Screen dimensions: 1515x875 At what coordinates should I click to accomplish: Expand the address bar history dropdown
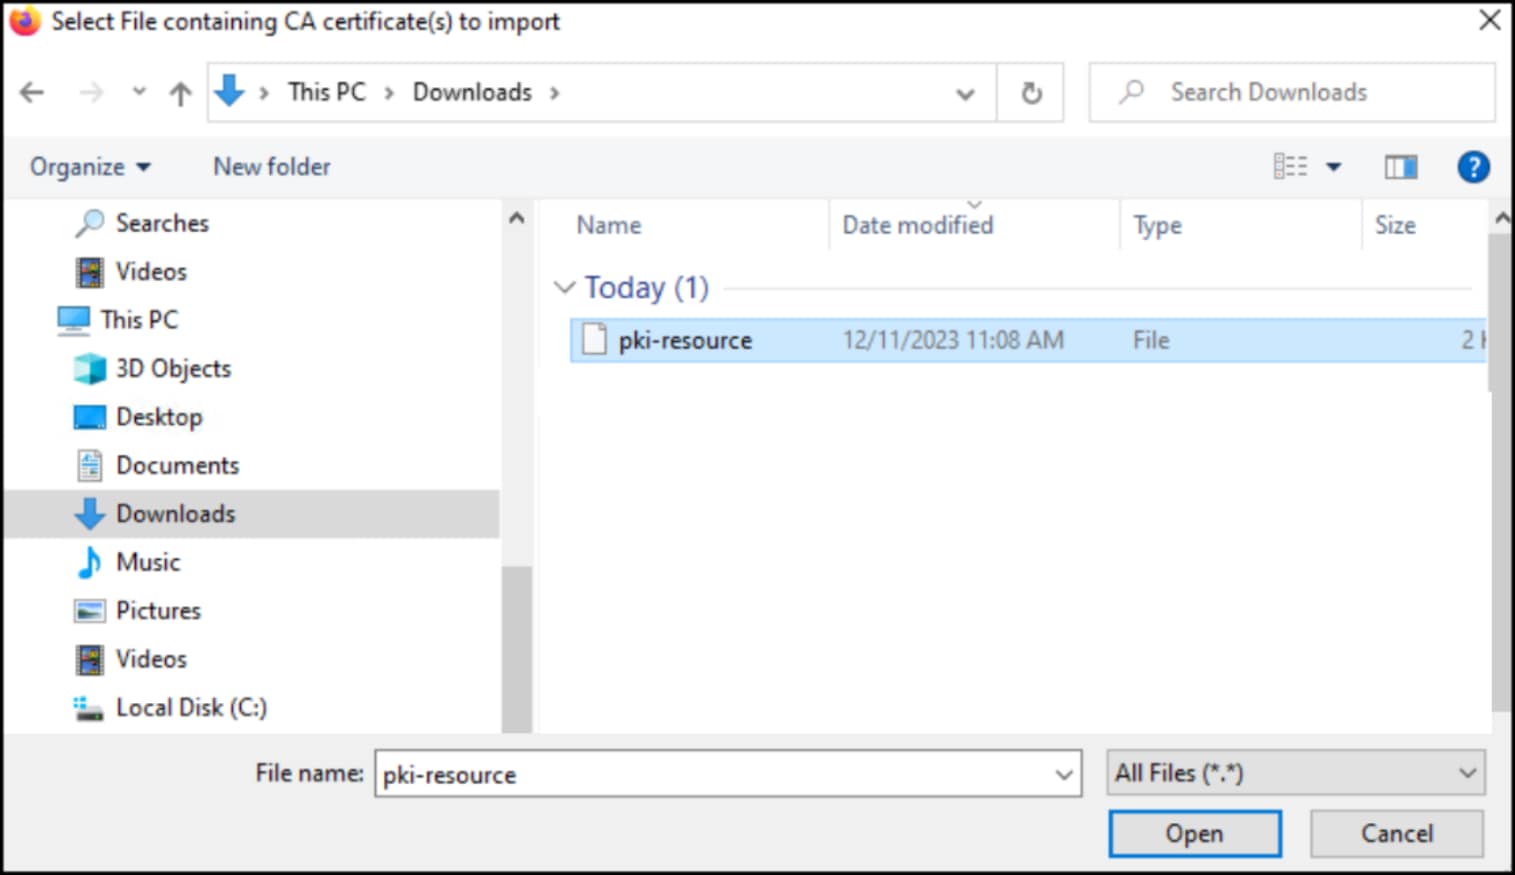pyautogui.click(x=965, y=94)
